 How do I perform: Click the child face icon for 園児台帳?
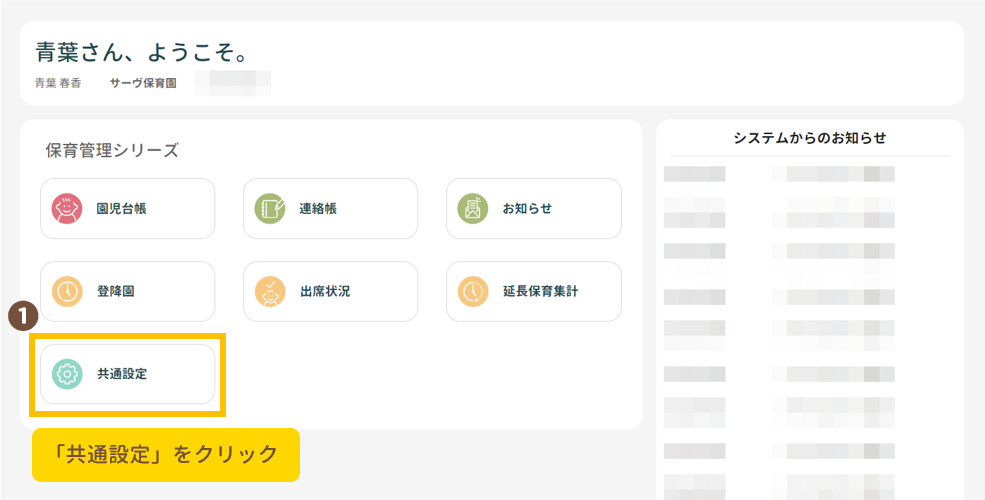(x=66, y=209)
